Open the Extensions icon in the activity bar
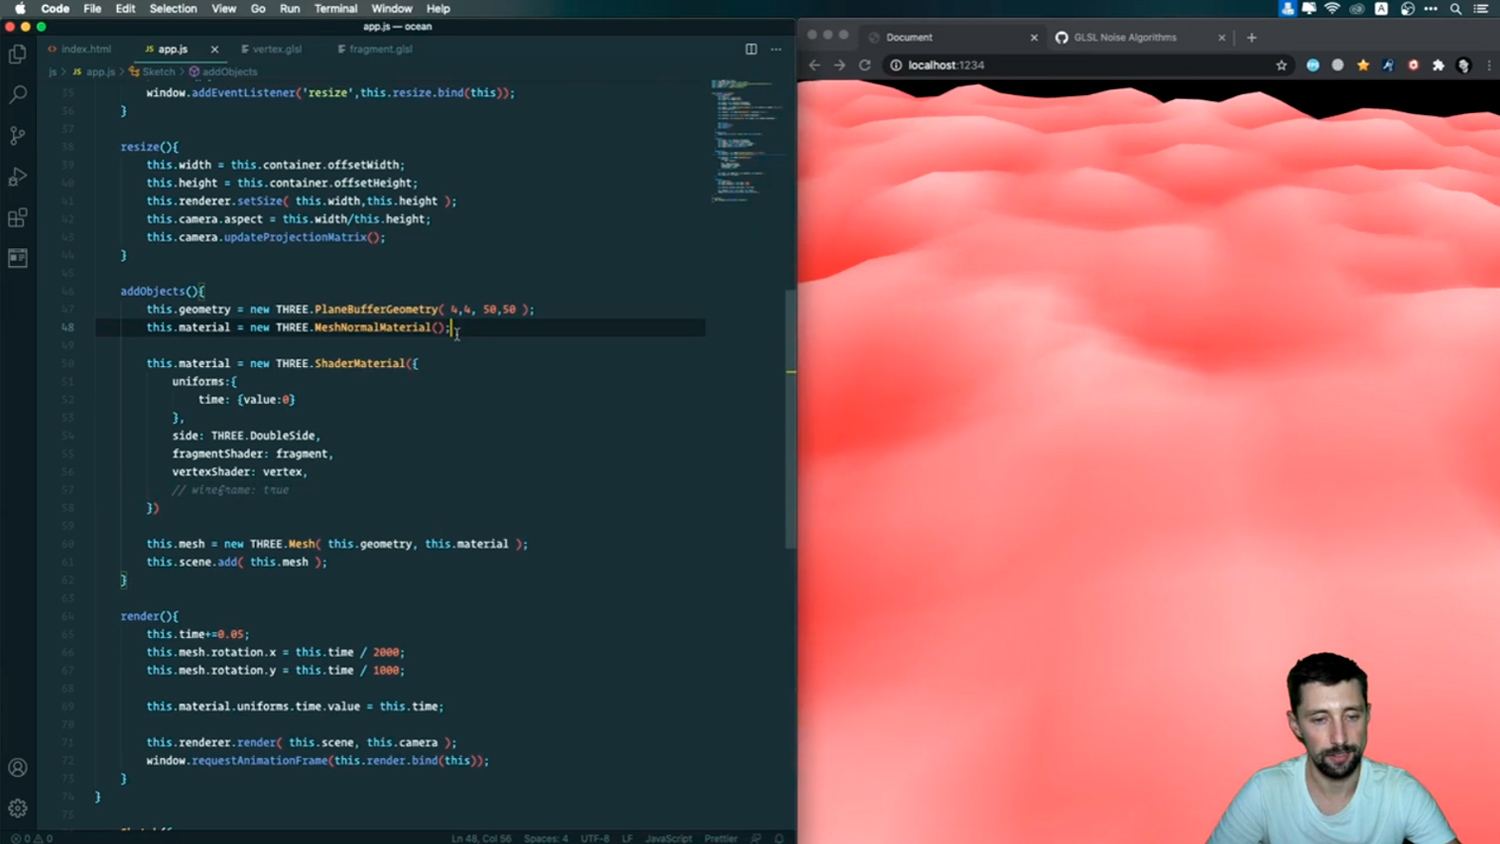The image size is (1500, 844). [17, 216]
